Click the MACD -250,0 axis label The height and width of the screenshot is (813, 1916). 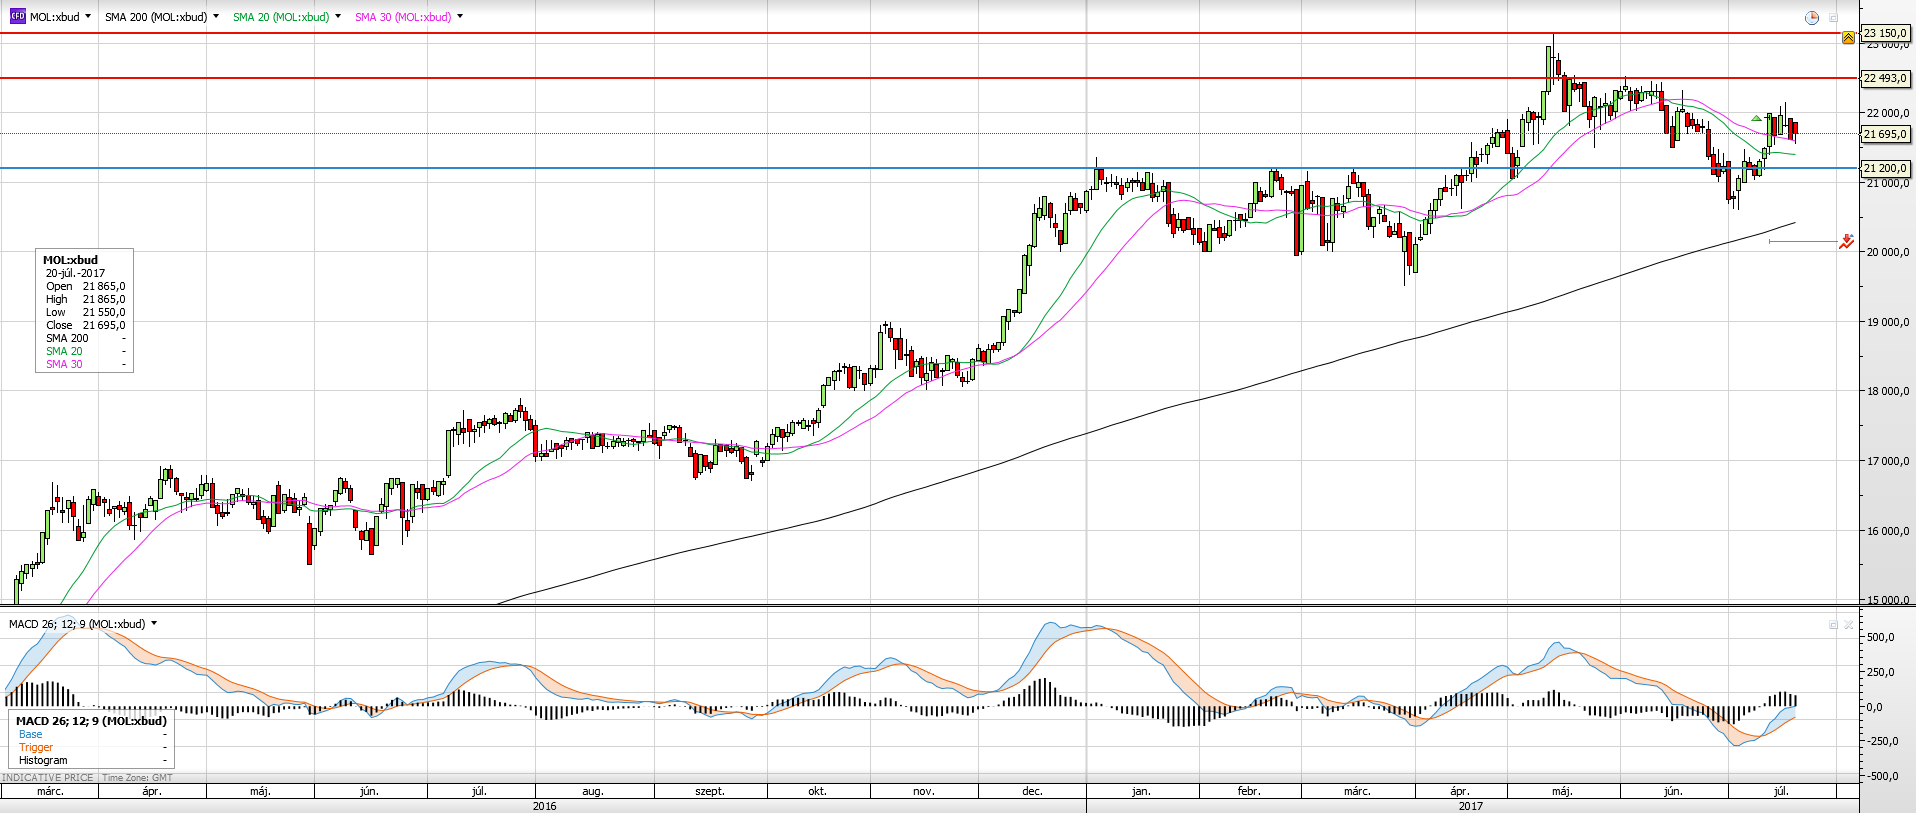pos(1881,741)
